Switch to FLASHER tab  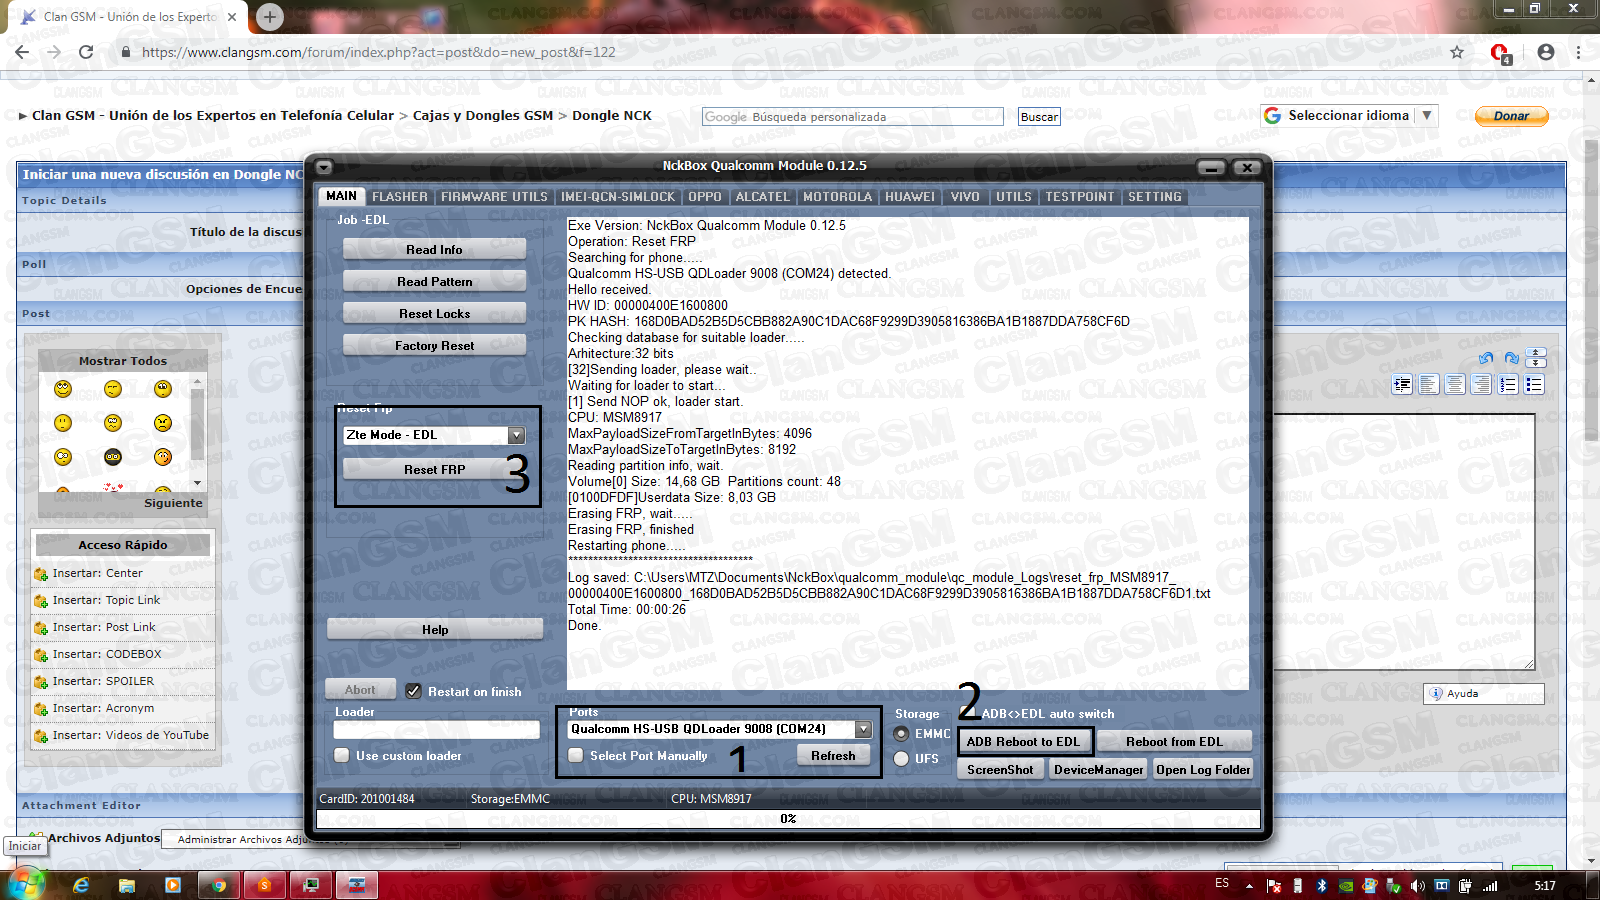coord(400,197)
